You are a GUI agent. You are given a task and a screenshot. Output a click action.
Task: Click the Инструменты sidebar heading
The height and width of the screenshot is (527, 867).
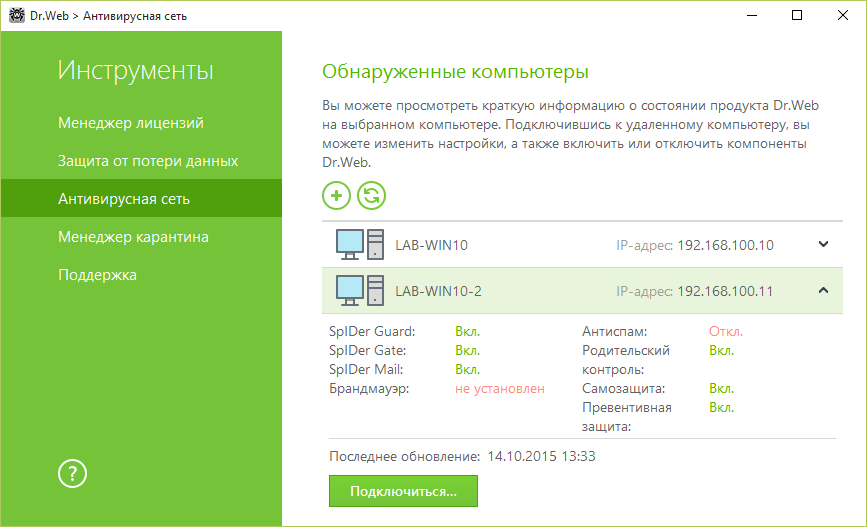[x=135, y=71]
